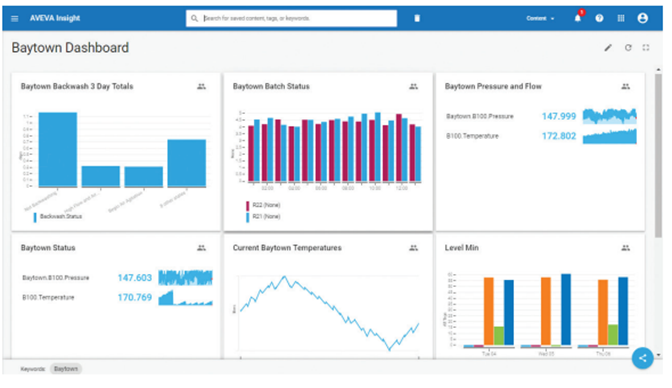This screenshot has width=672, height=388.
Task: Refresh the Baytown Dashboard
Action: 628,48
